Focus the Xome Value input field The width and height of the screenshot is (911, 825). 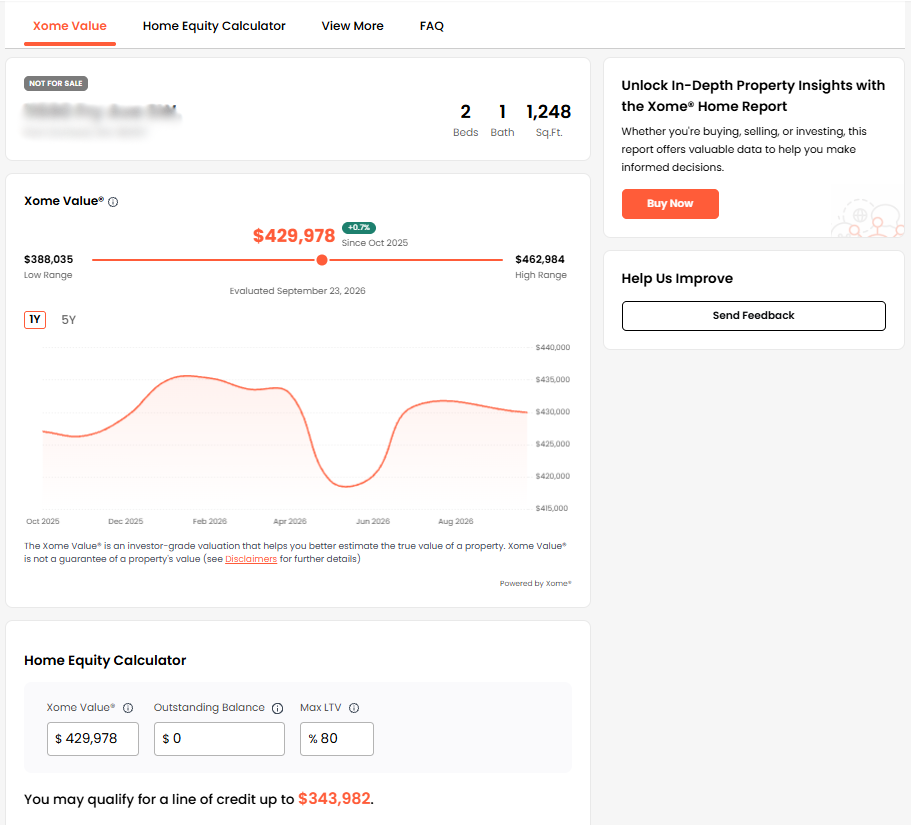[93, 739]
